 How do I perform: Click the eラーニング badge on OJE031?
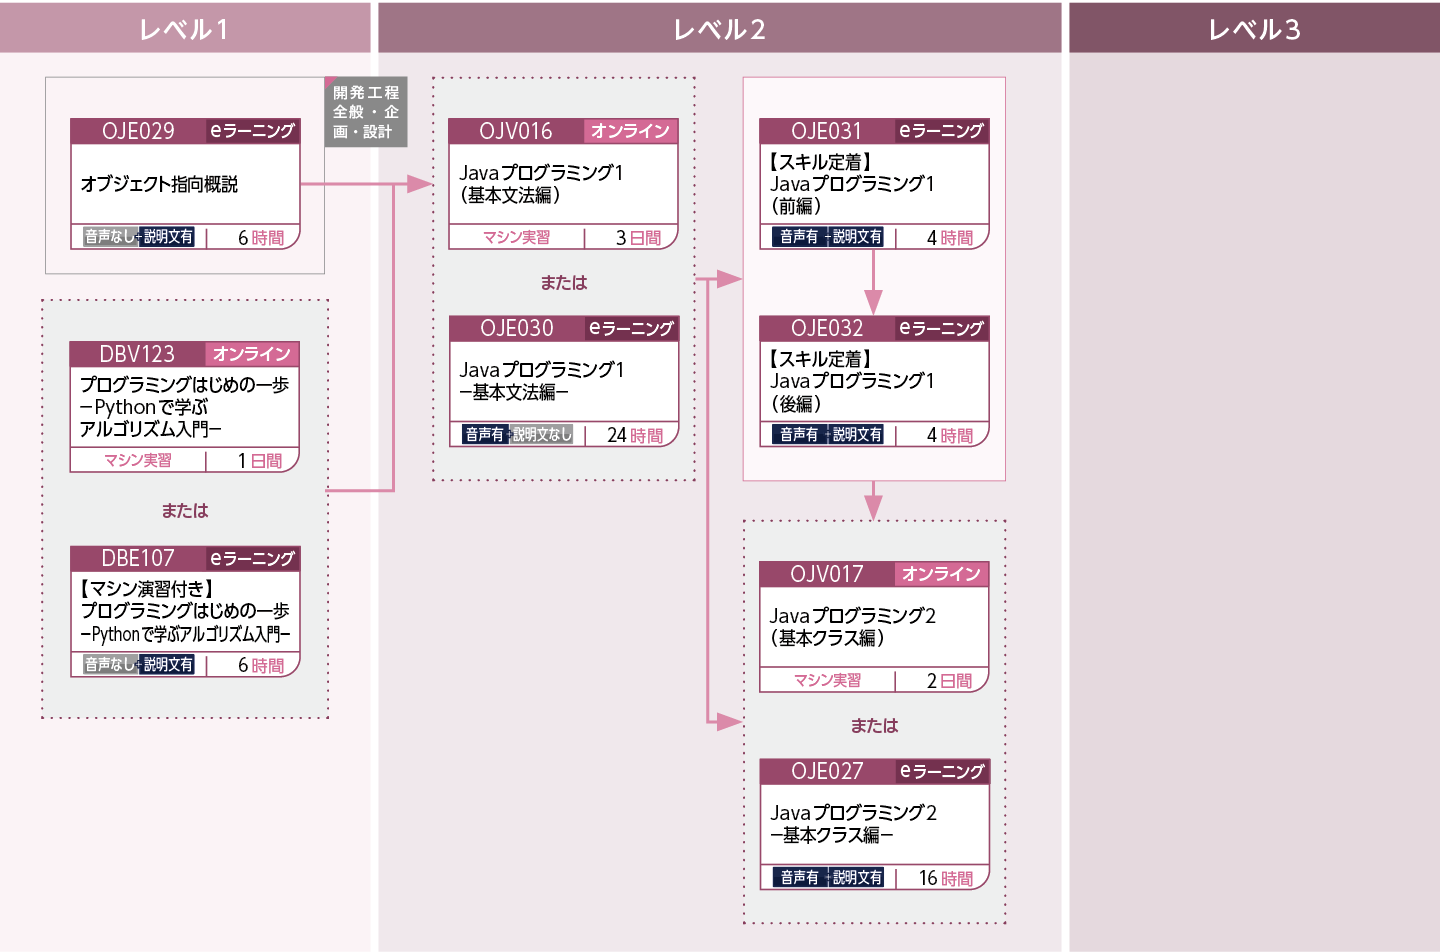click(941, 131)
